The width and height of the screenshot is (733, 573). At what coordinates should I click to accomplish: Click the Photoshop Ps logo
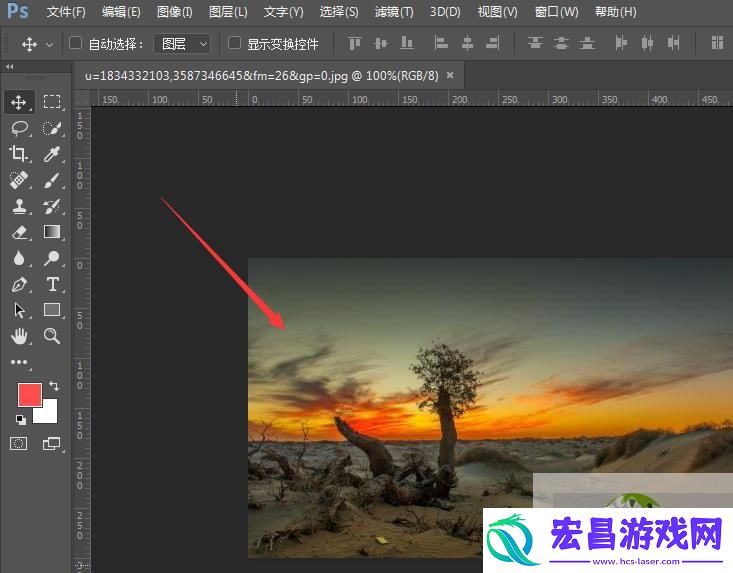coord(18,11)
